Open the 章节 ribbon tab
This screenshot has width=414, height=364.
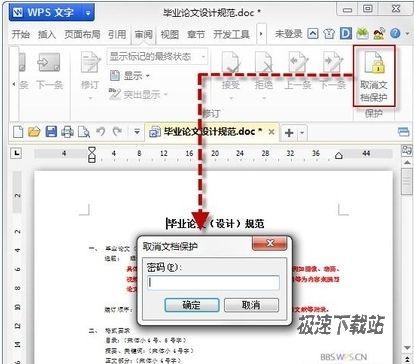196,34
